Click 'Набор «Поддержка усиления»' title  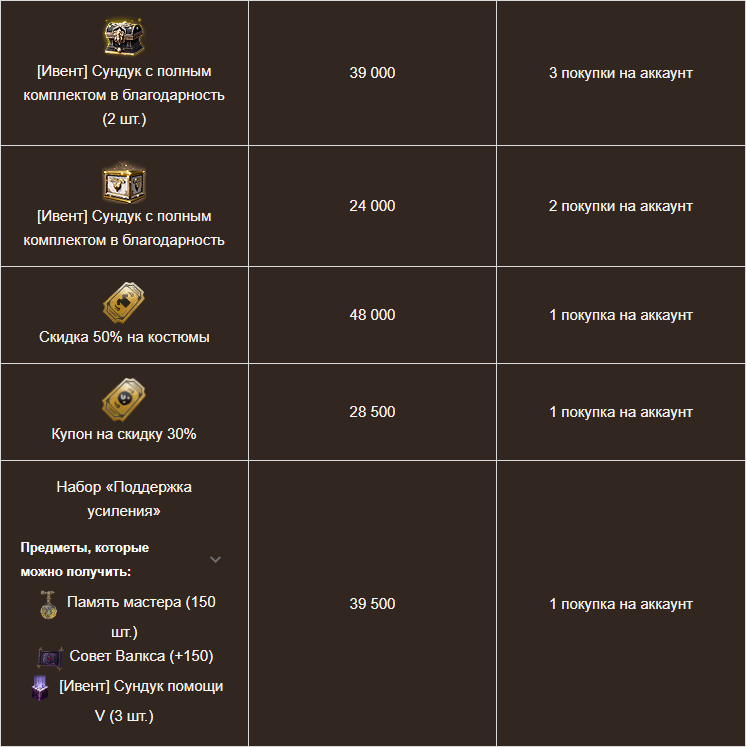tap(124, 499)
